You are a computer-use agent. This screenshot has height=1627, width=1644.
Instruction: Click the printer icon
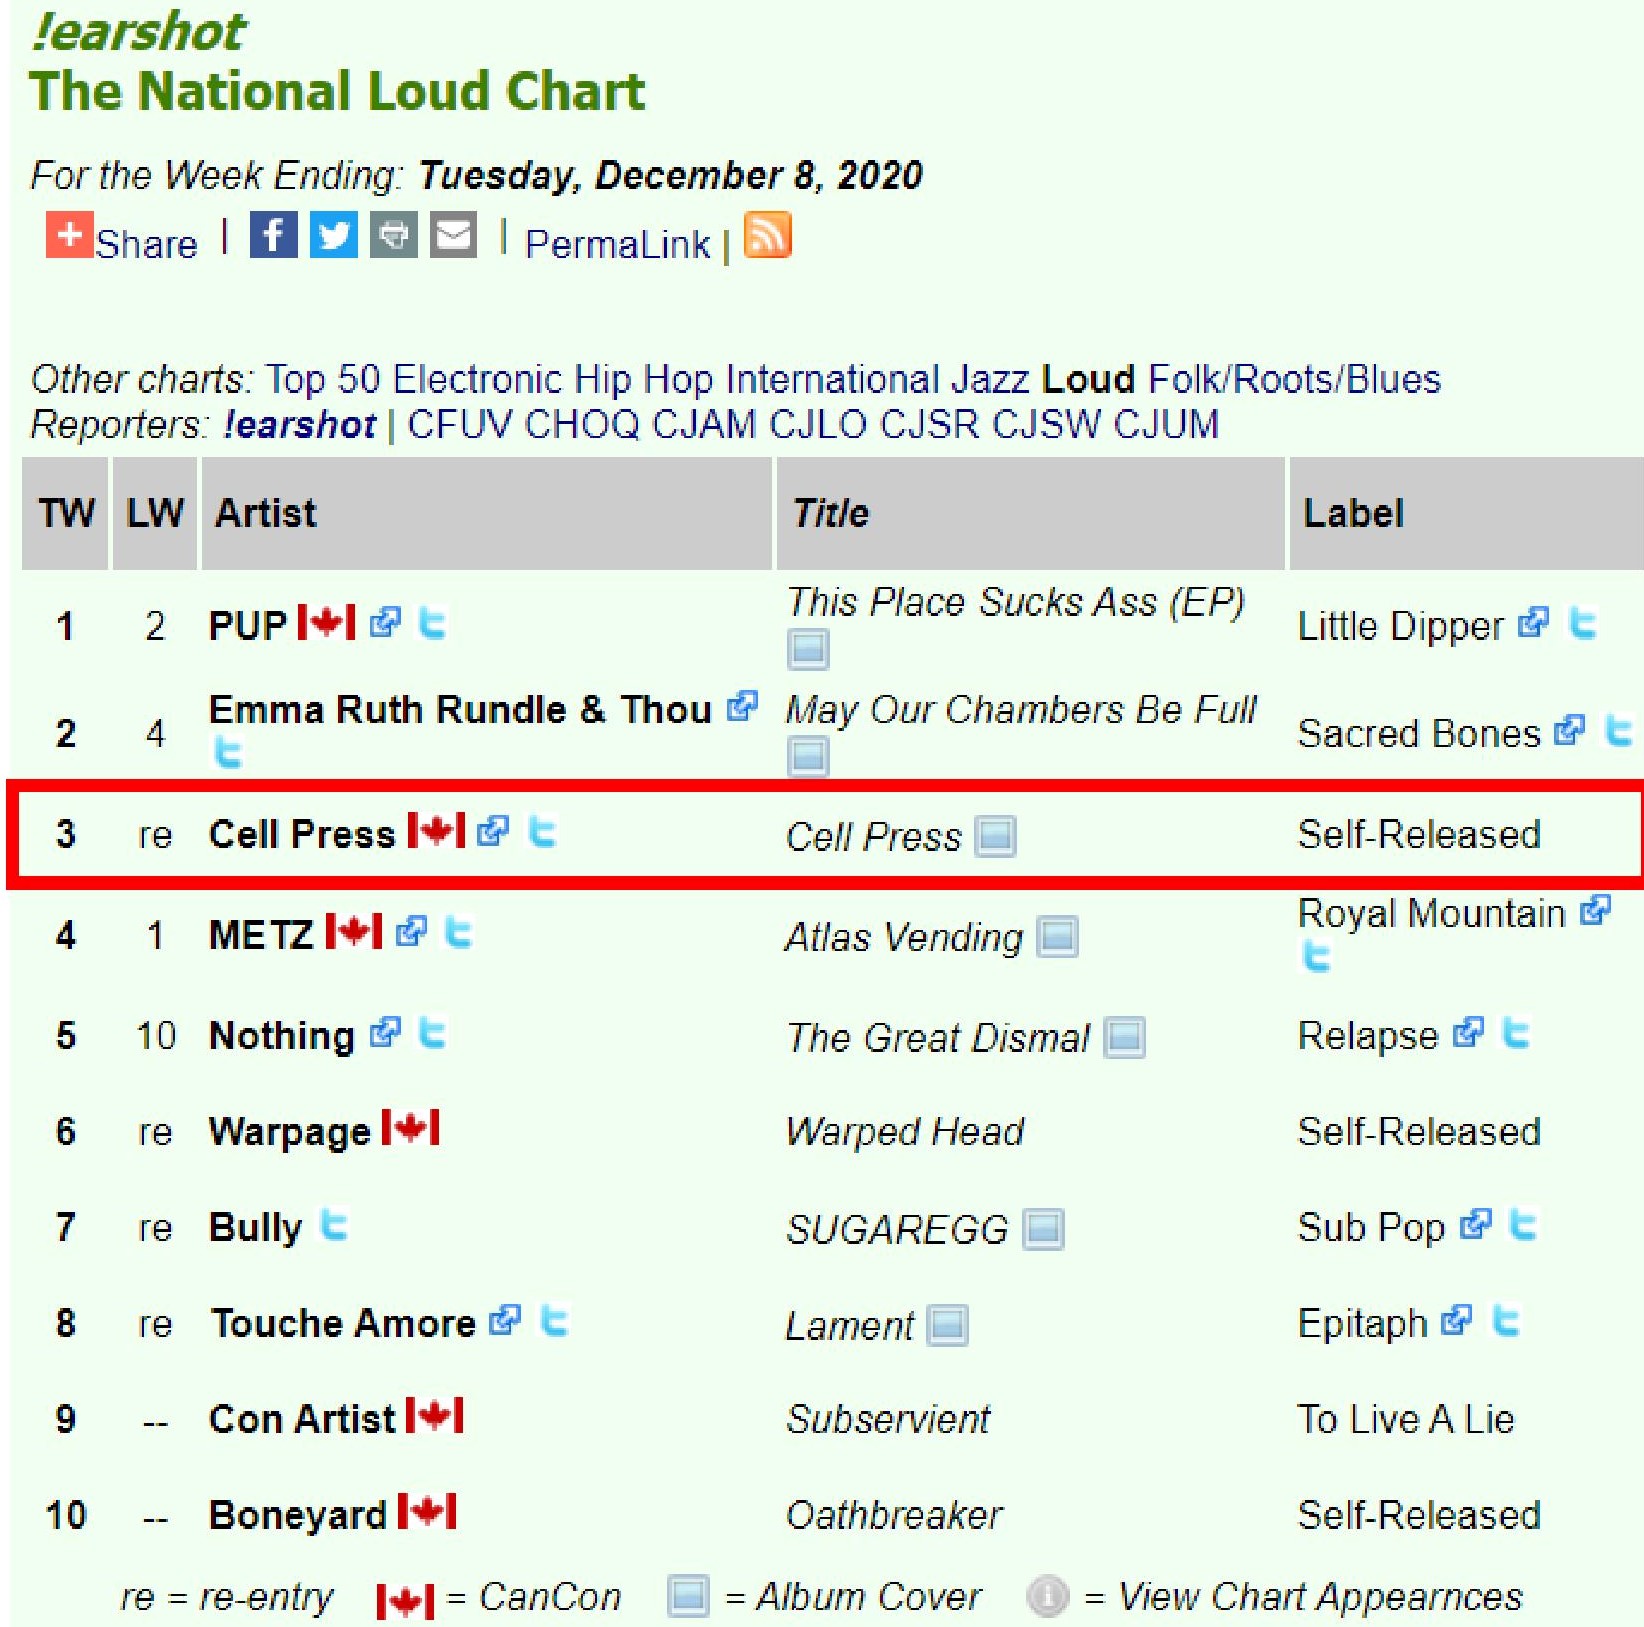point(394,236)
